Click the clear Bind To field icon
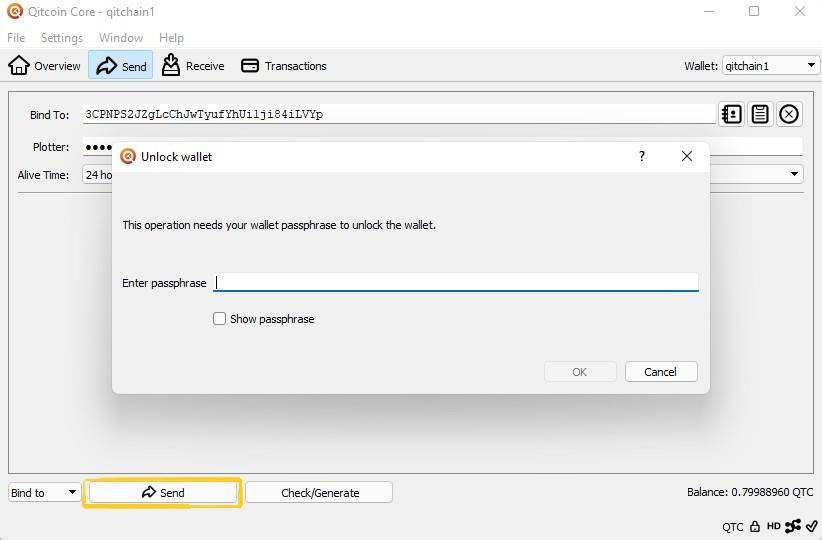The image size is (822, 540). (x=788, y=114)
